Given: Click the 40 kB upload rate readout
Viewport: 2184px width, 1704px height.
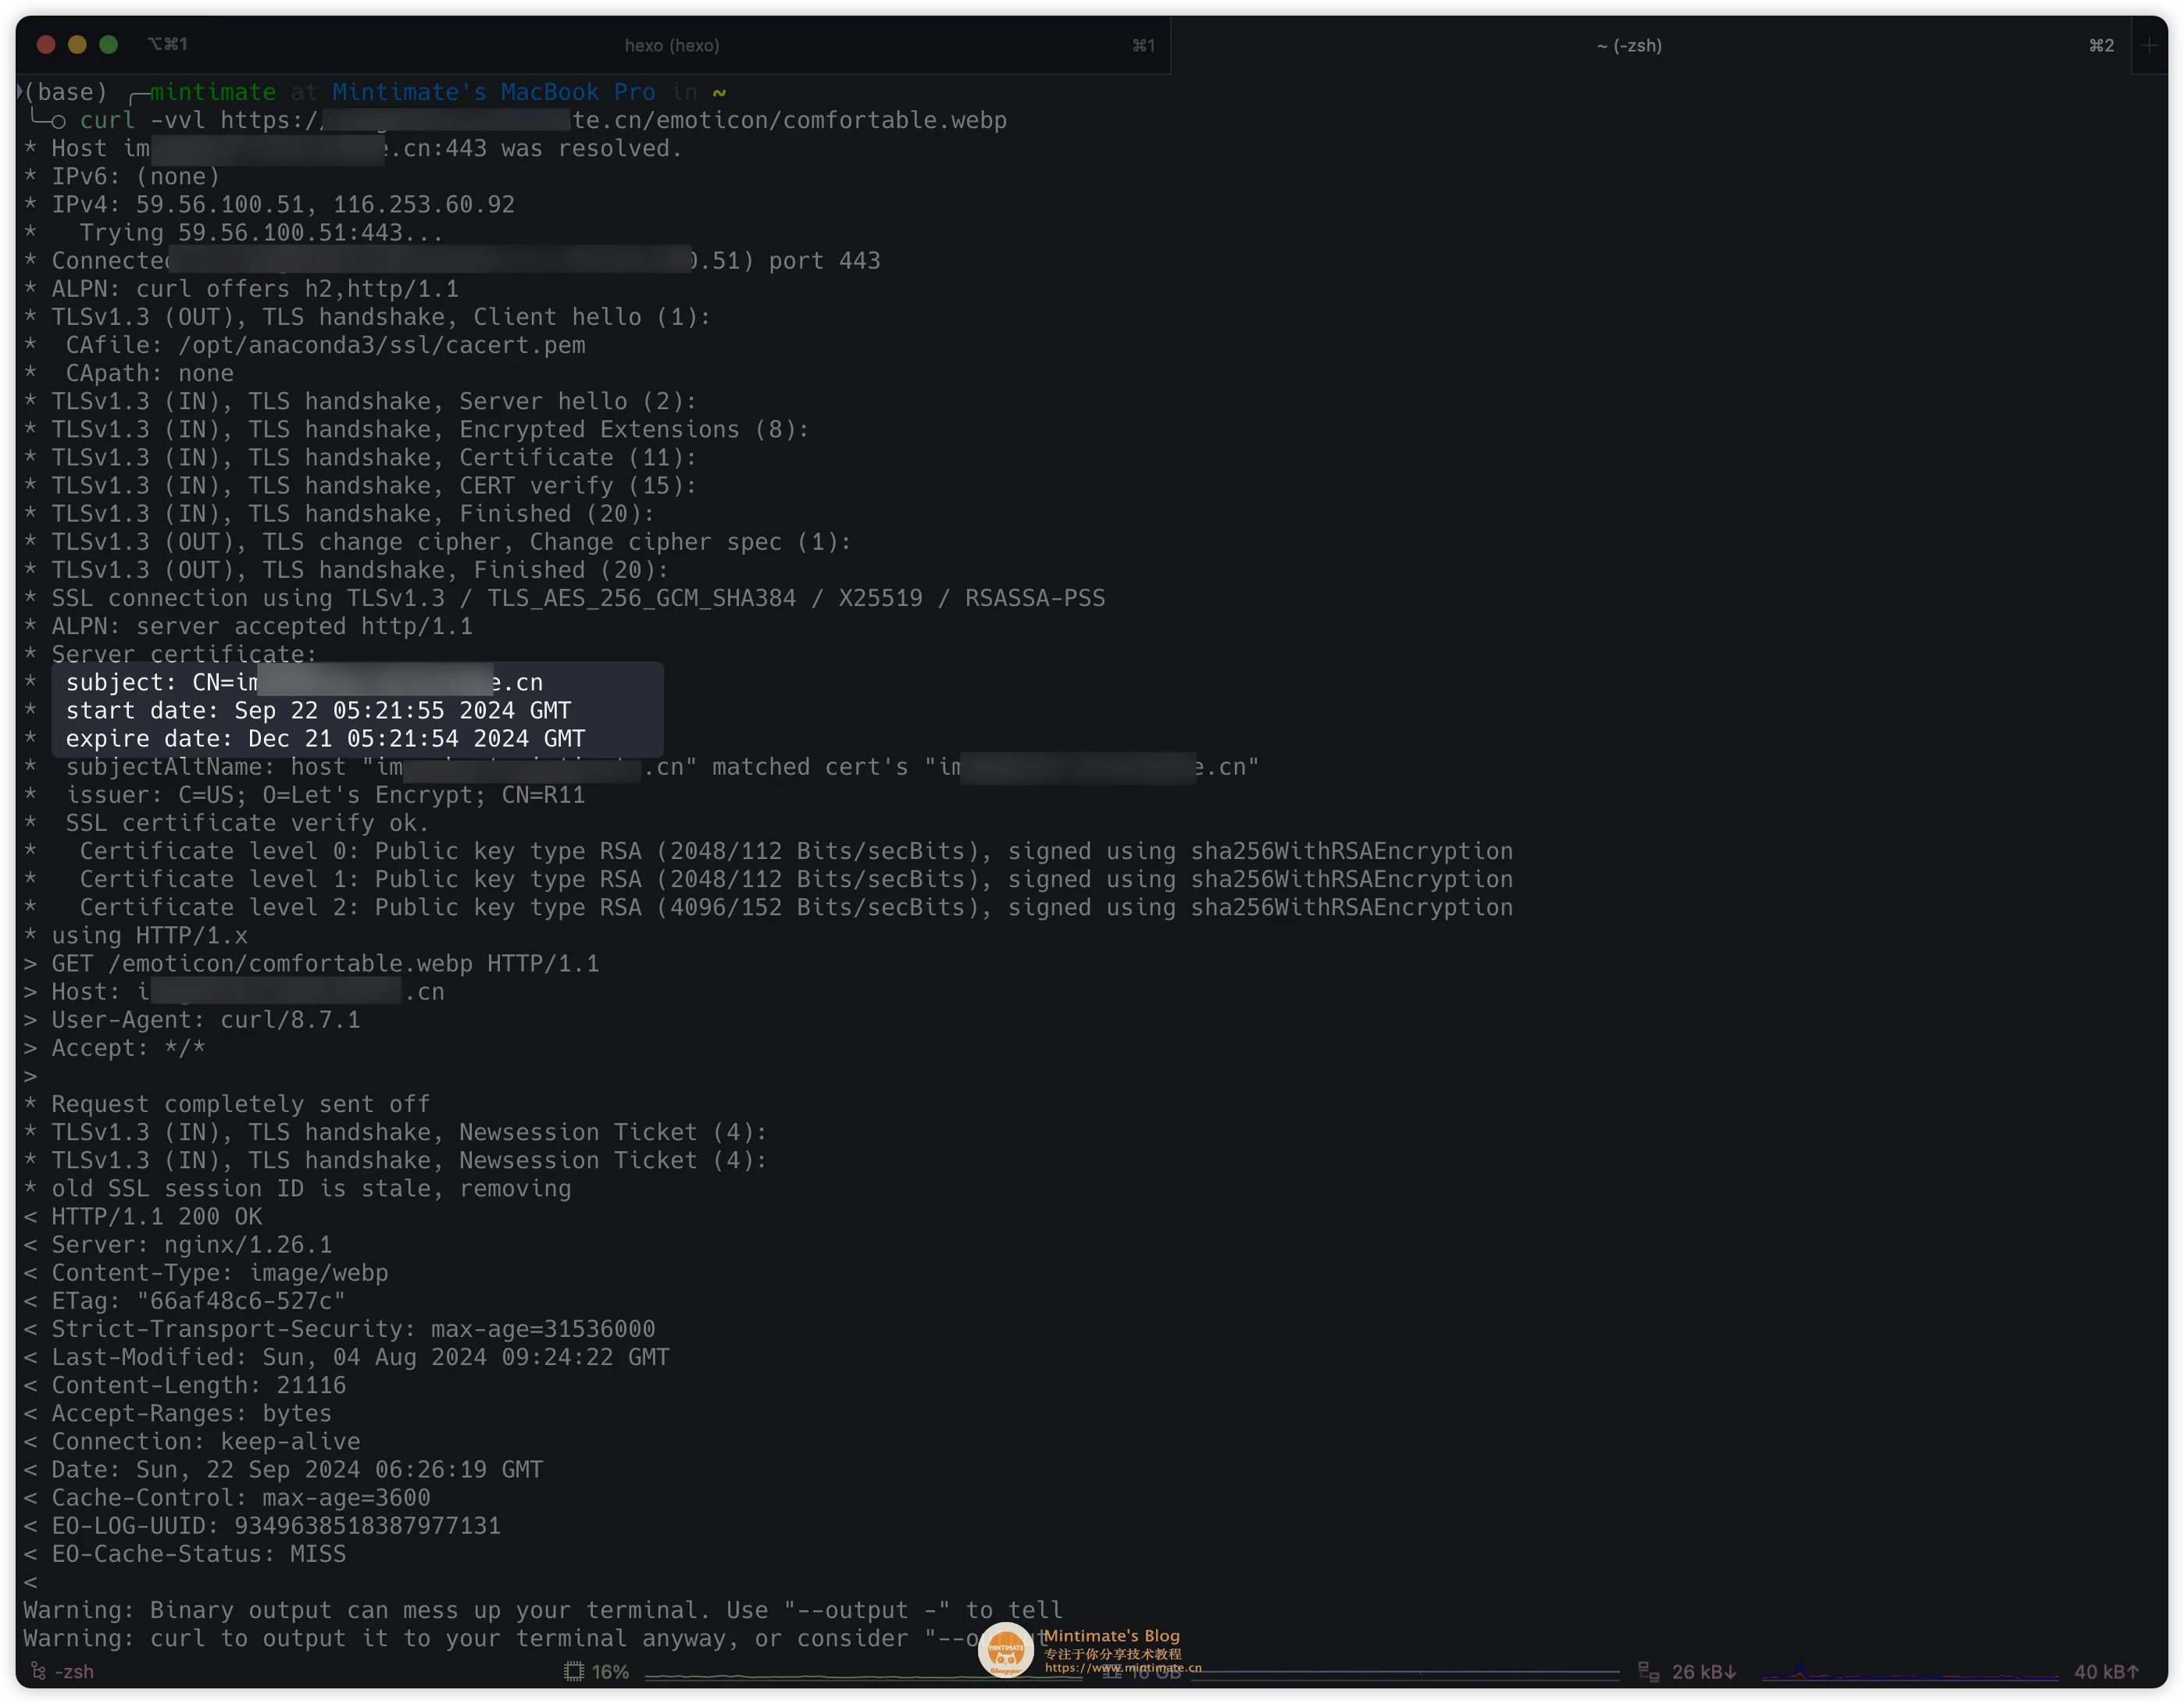Looking at the screenshot, I should (2106, 1671).
